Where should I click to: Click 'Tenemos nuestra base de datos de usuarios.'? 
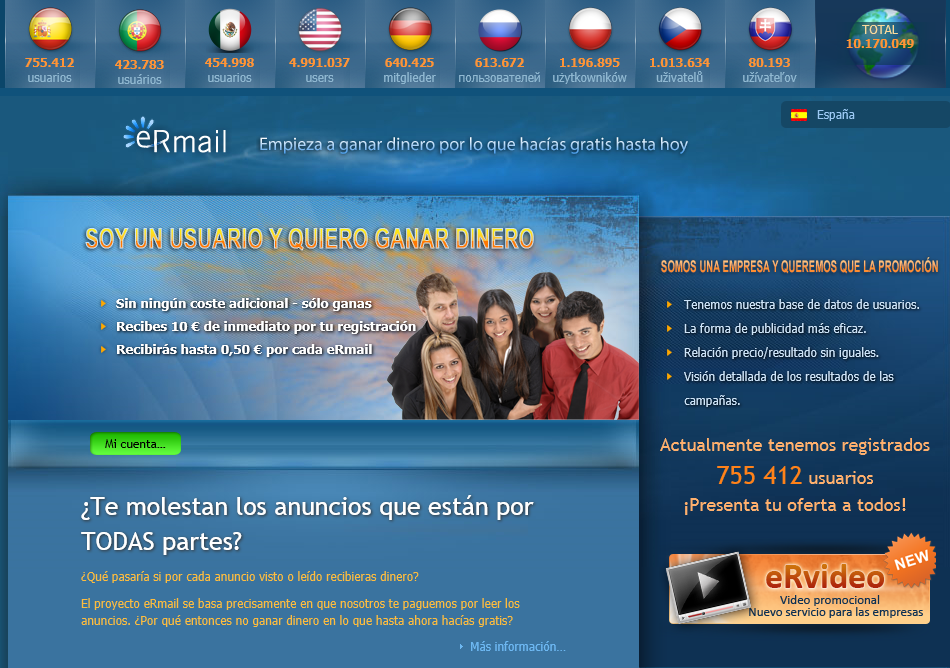tap(802, 305)
